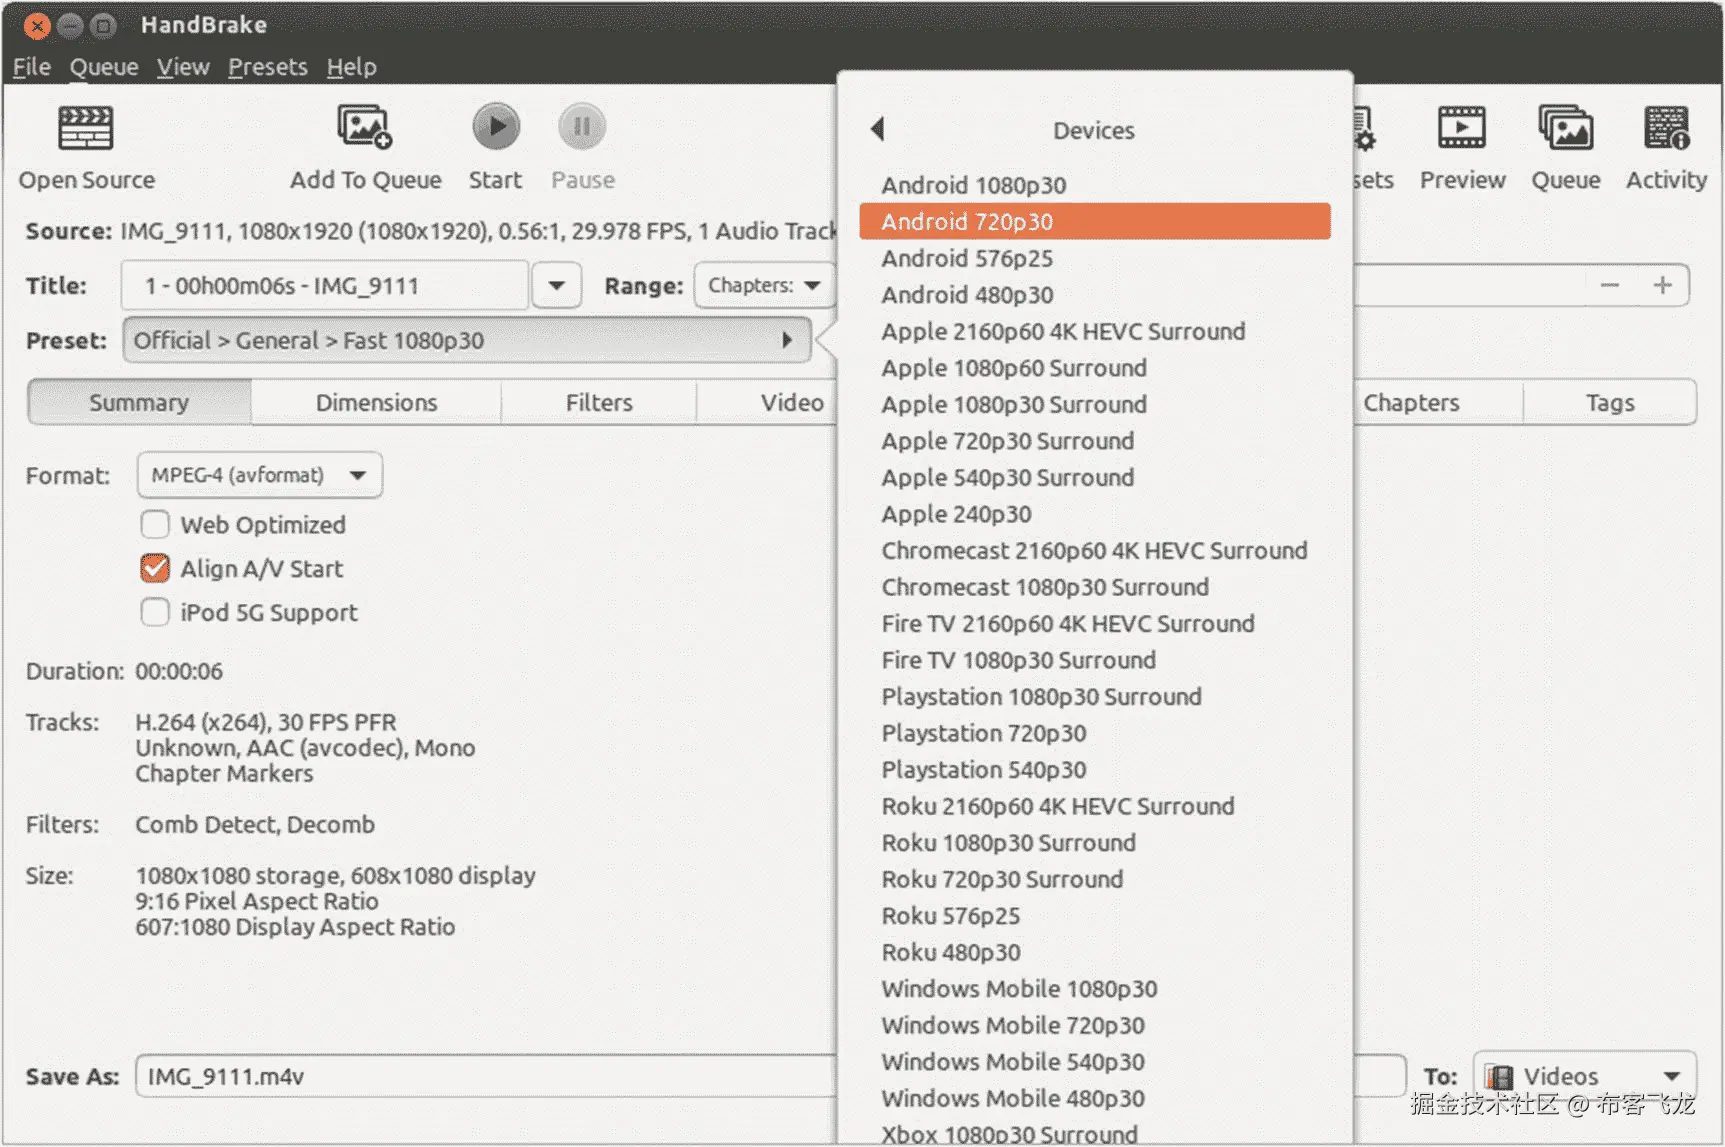Switch to the Filters tab
Screen dimensions: 1725x1147
point(599,402)
